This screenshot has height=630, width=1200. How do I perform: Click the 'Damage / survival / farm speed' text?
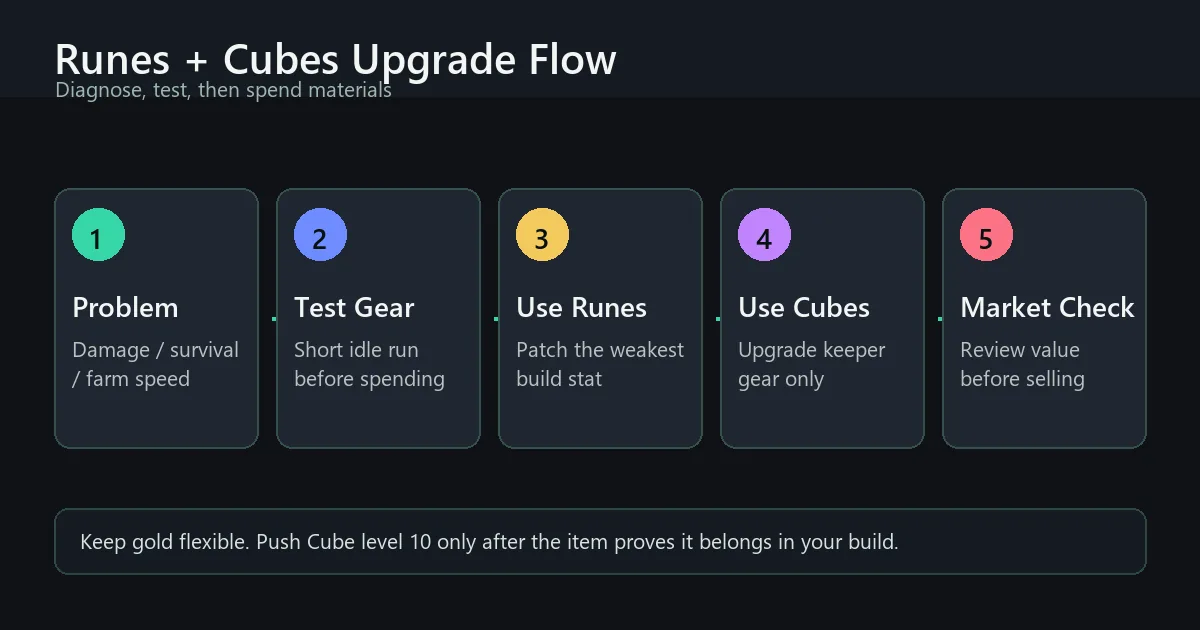click(x=155, y=364)
